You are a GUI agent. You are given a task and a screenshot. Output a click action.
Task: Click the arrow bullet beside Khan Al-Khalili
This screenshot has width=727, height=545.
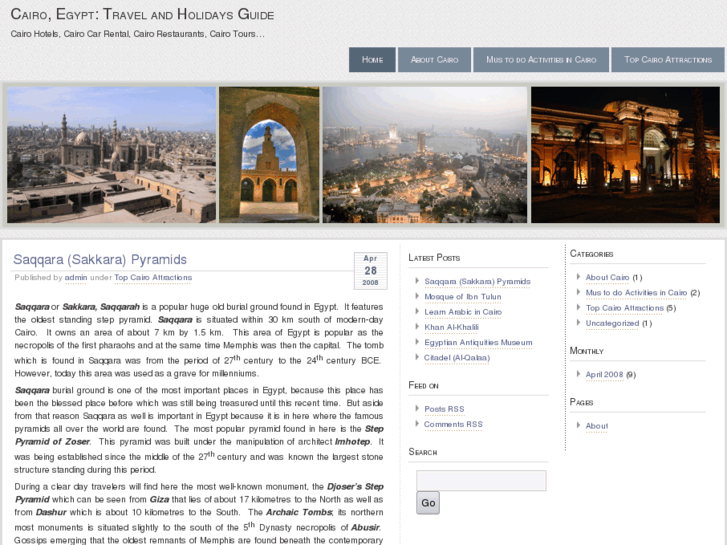point(417,327)
